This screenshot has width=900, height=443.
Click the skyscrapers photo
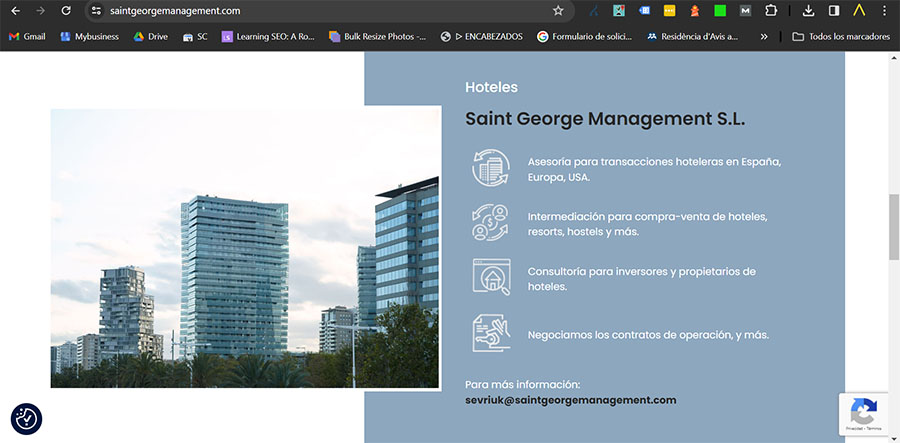245,248
